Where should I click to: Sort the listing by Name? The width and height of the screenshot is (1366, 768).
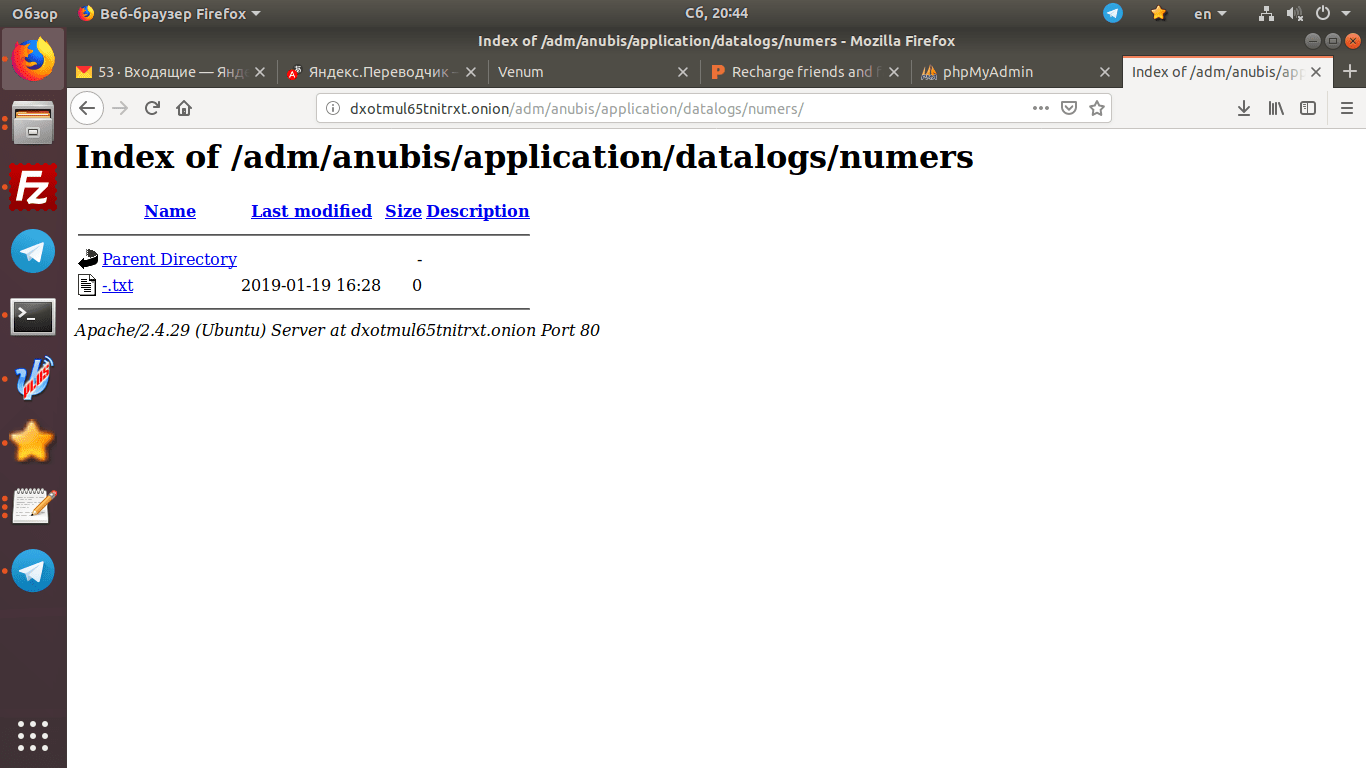[170, 211]
